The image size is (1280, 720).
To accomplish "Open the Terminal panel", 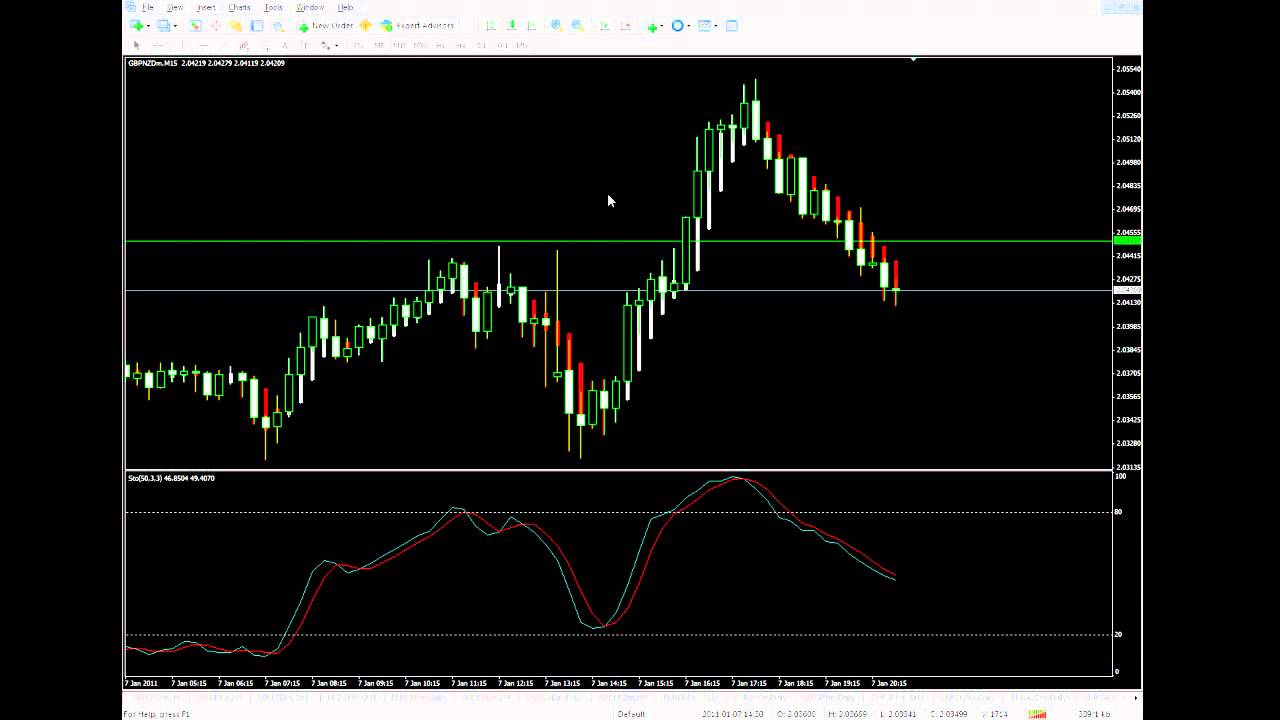I will click(x=256, y=25).
